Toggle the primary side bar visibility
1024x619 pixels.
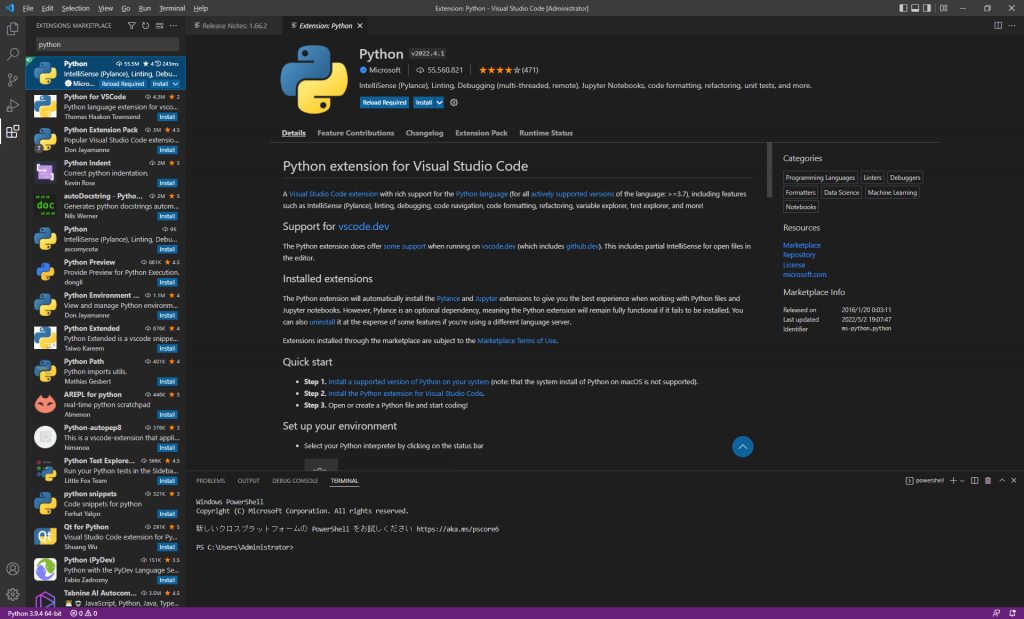[905, 8]
